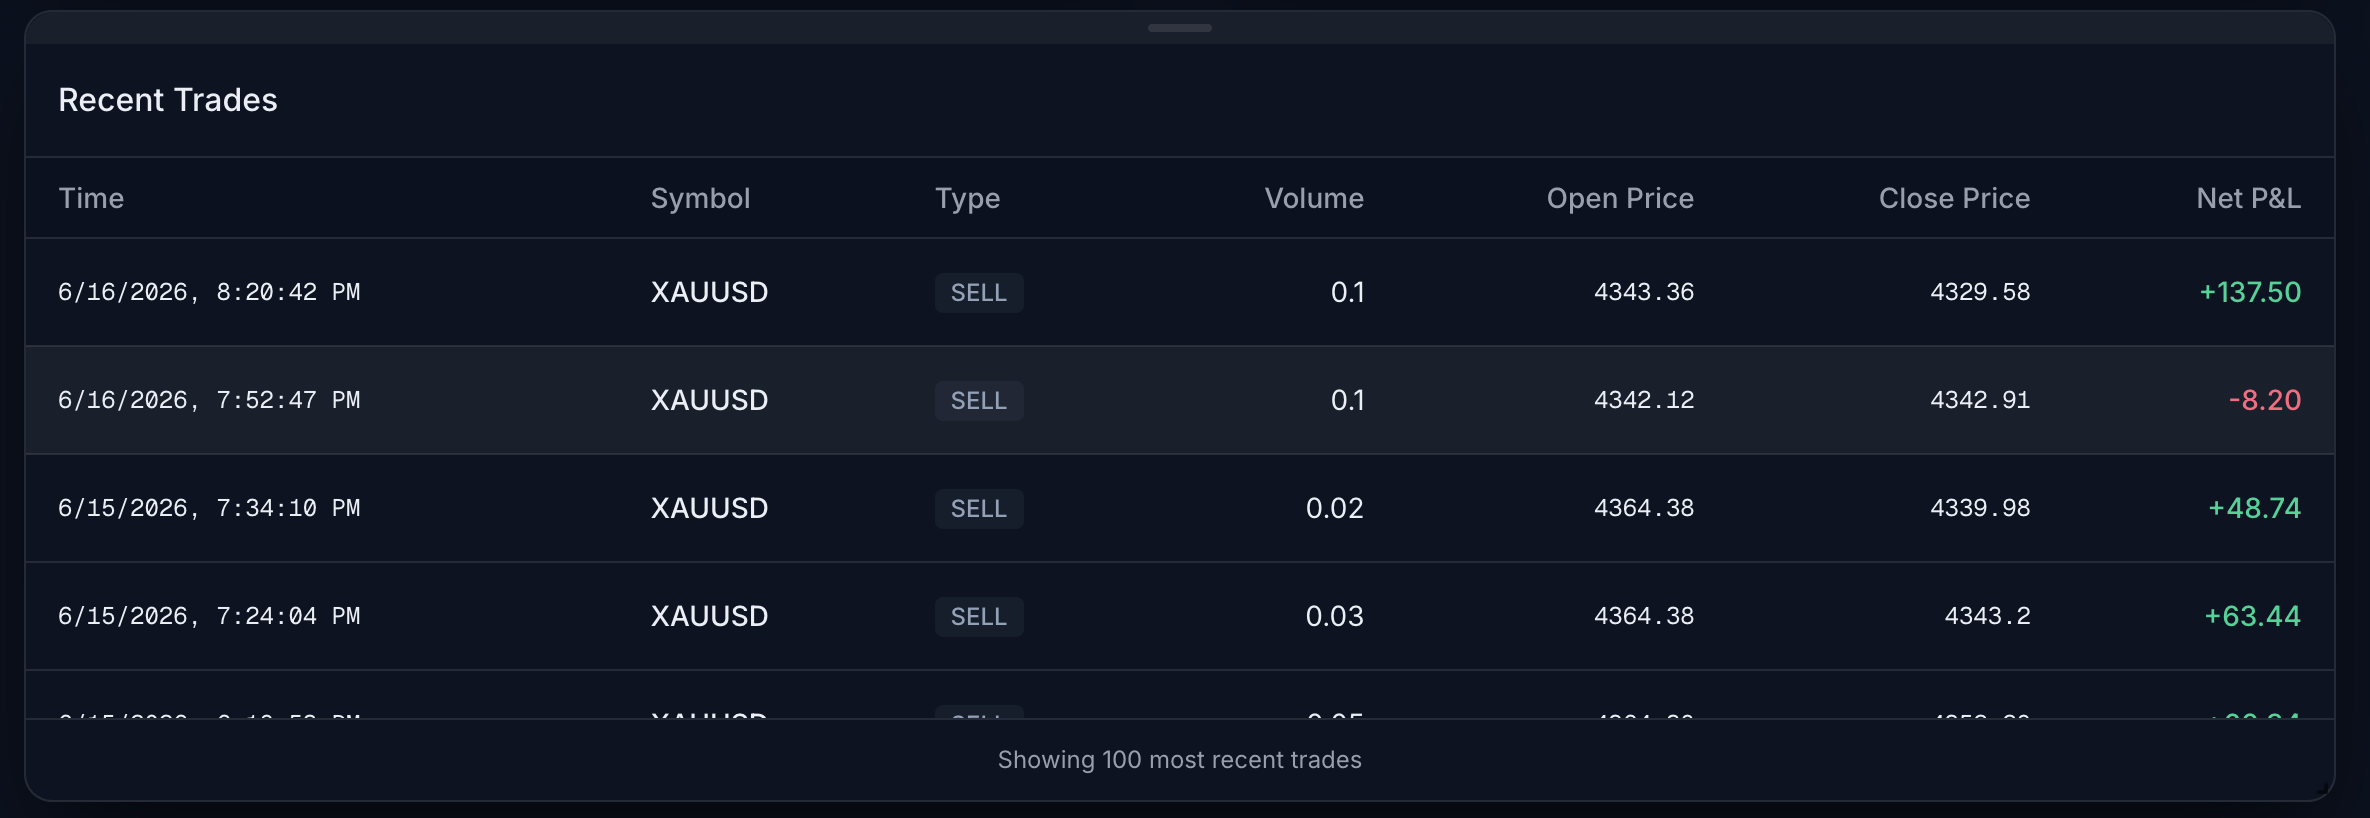Click XAUUSD symbol in the 7:52:47 PM row
The image size is (2370, 818).
coord(709,400)
